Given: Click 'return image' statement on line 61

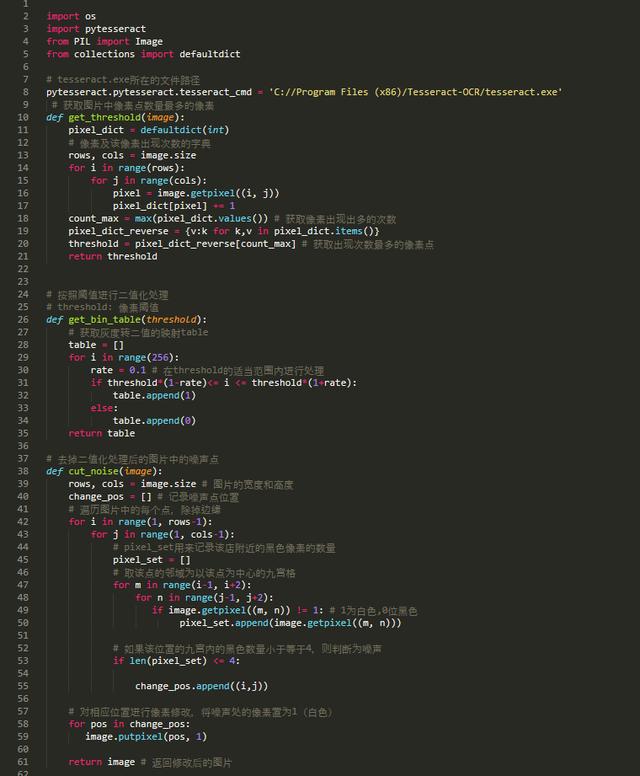Looking at the screenshot, I should pos(101,762).
